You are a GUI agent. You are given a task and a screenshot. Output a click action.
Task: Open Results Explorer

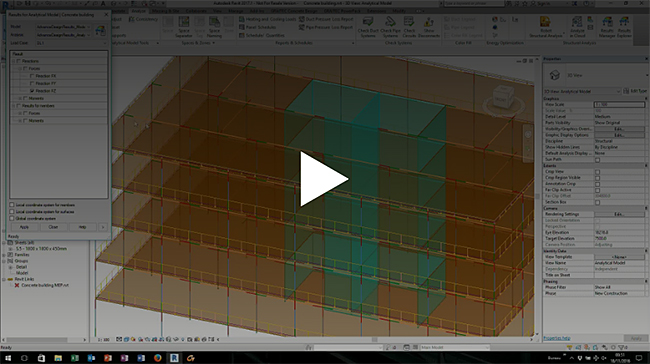pyautogui.click(x=624, y=27)
